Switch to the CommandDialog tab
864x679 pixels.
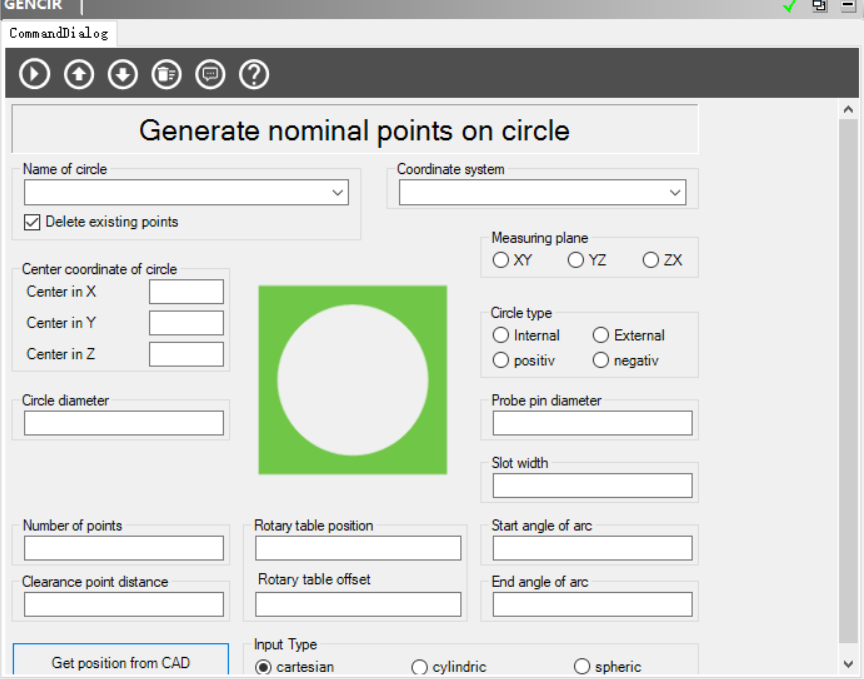pos(58,33)
